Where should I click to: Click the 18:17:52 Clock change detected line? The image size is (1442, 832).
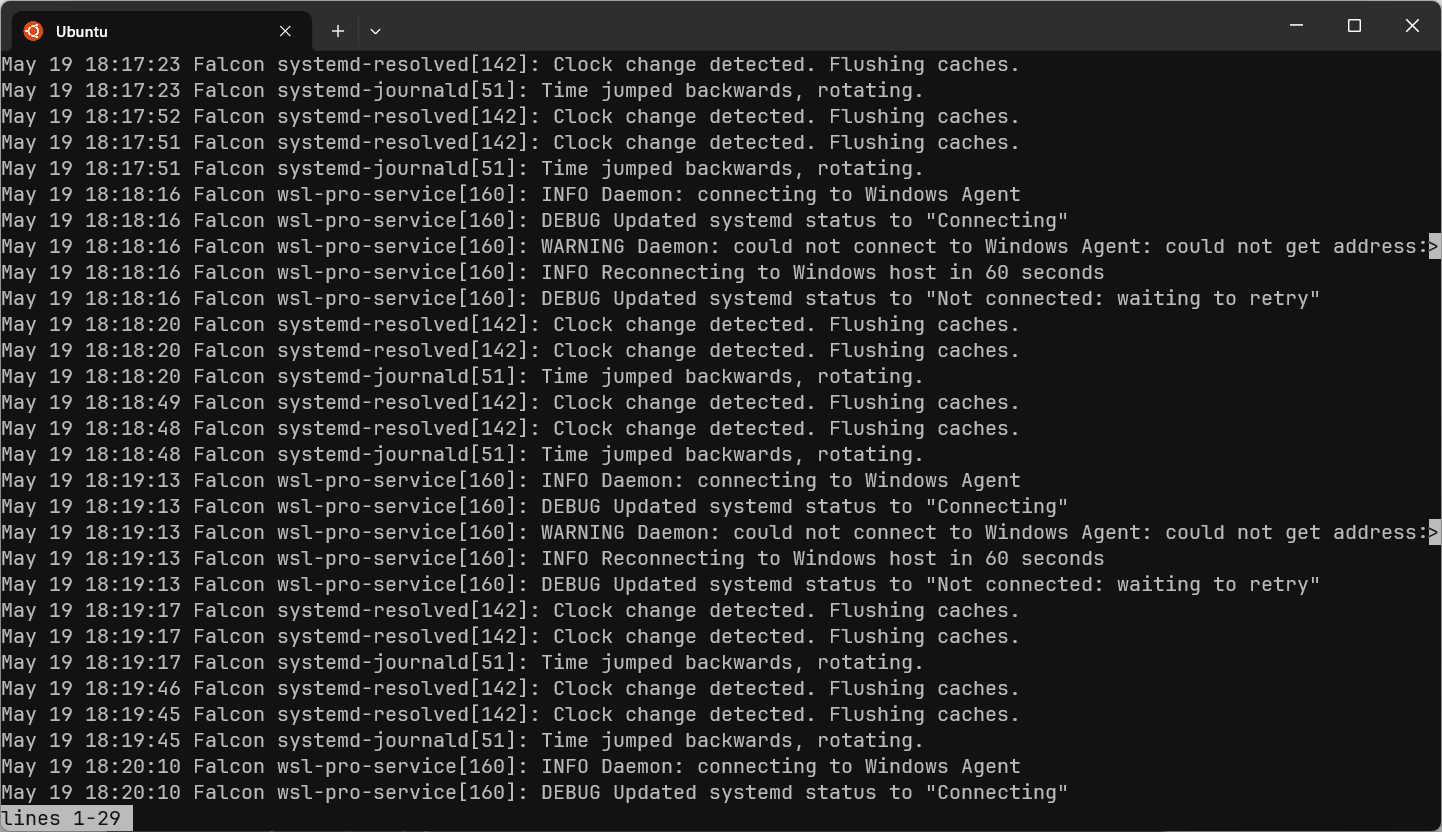tap(510, 116)
